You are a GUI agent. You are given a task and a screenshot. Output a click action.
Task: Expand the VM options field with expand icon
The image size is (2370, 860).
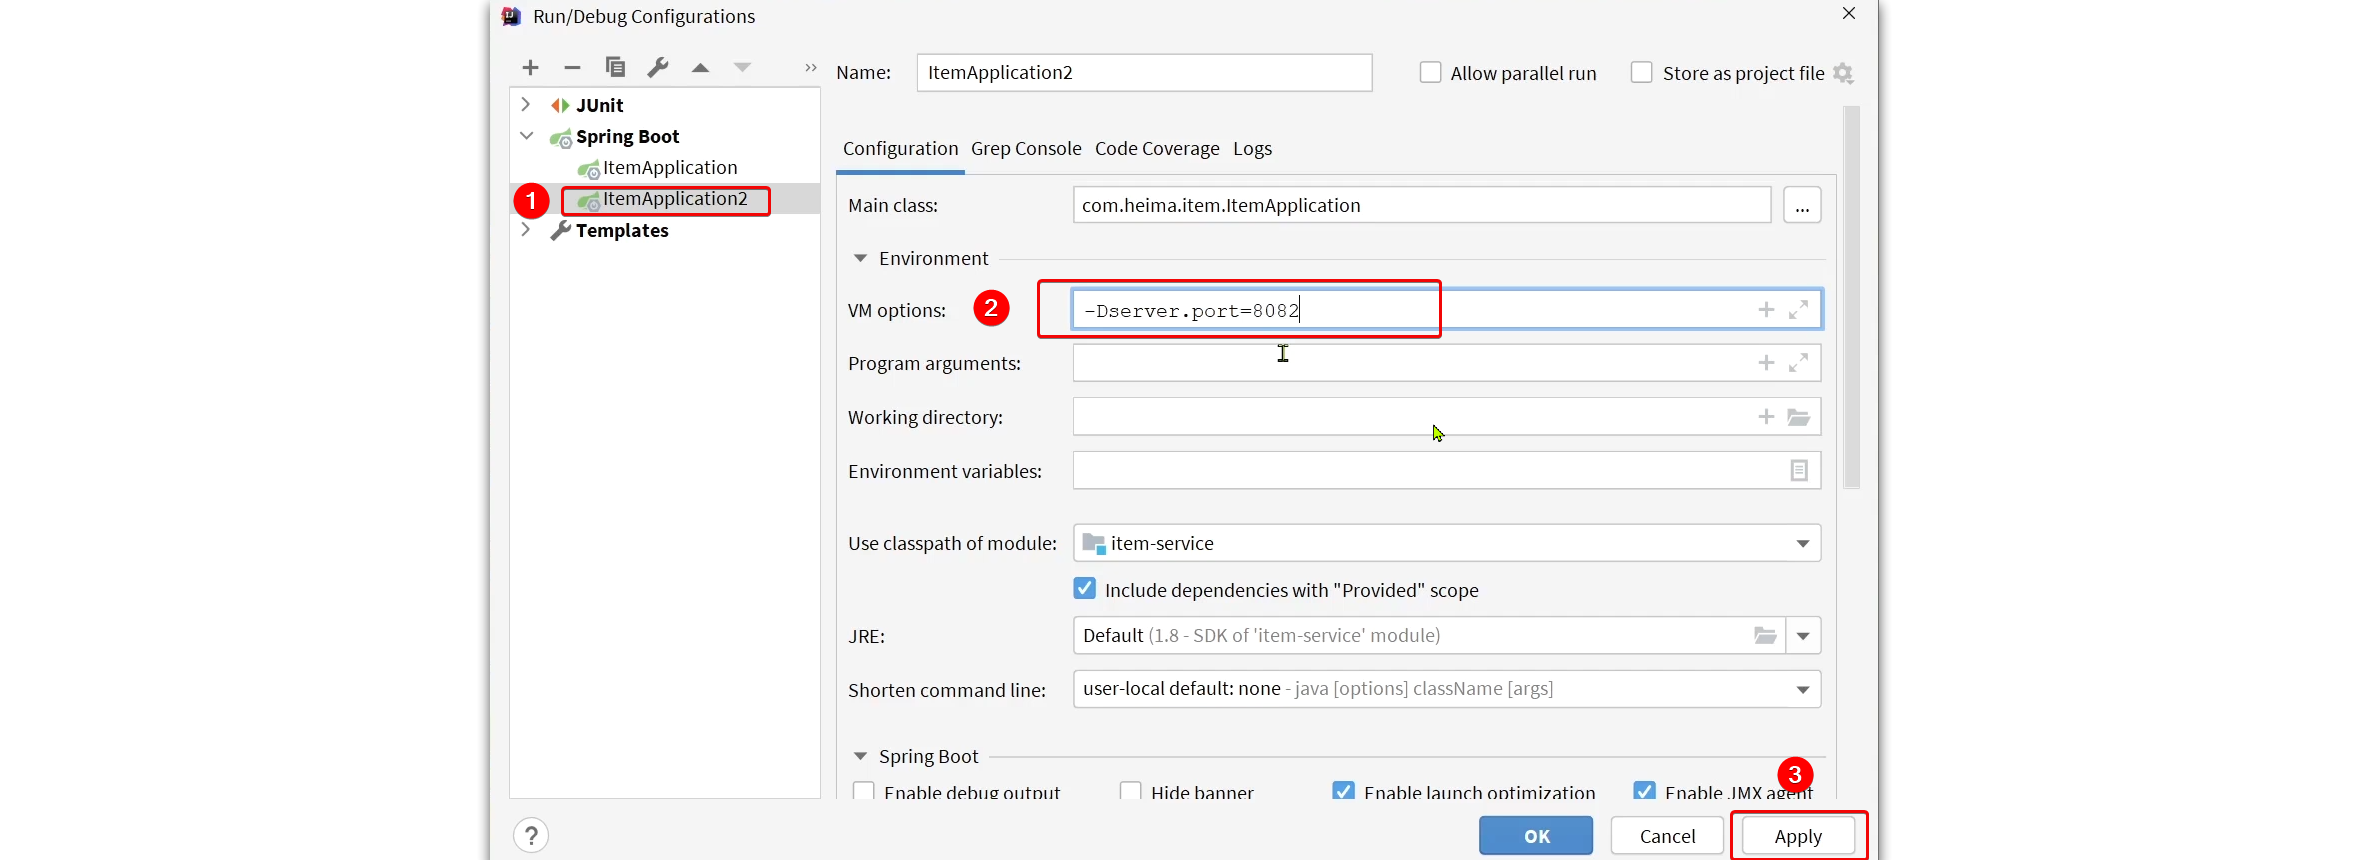pyautogui.click(x=1798, y=310)
